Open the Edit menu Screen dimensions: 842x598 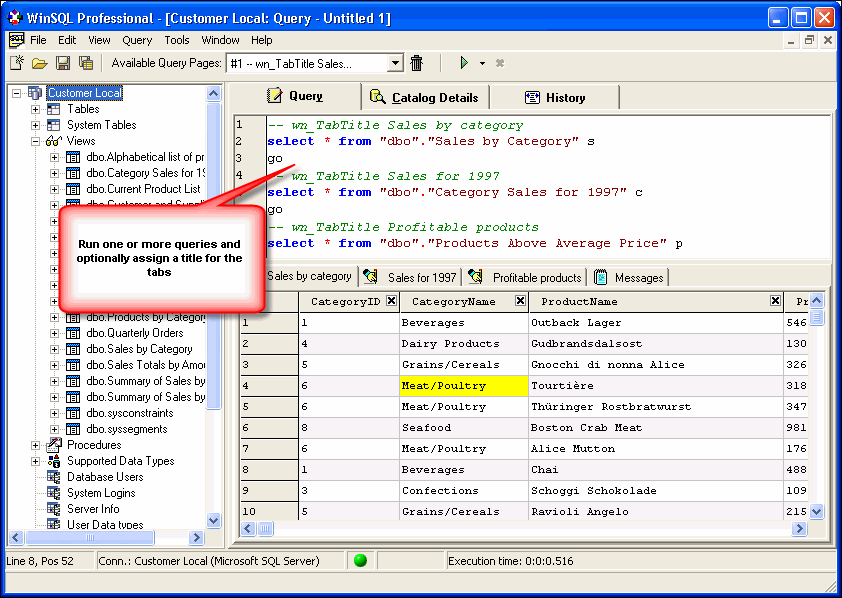pyautogui.click(x=67, y=40)
